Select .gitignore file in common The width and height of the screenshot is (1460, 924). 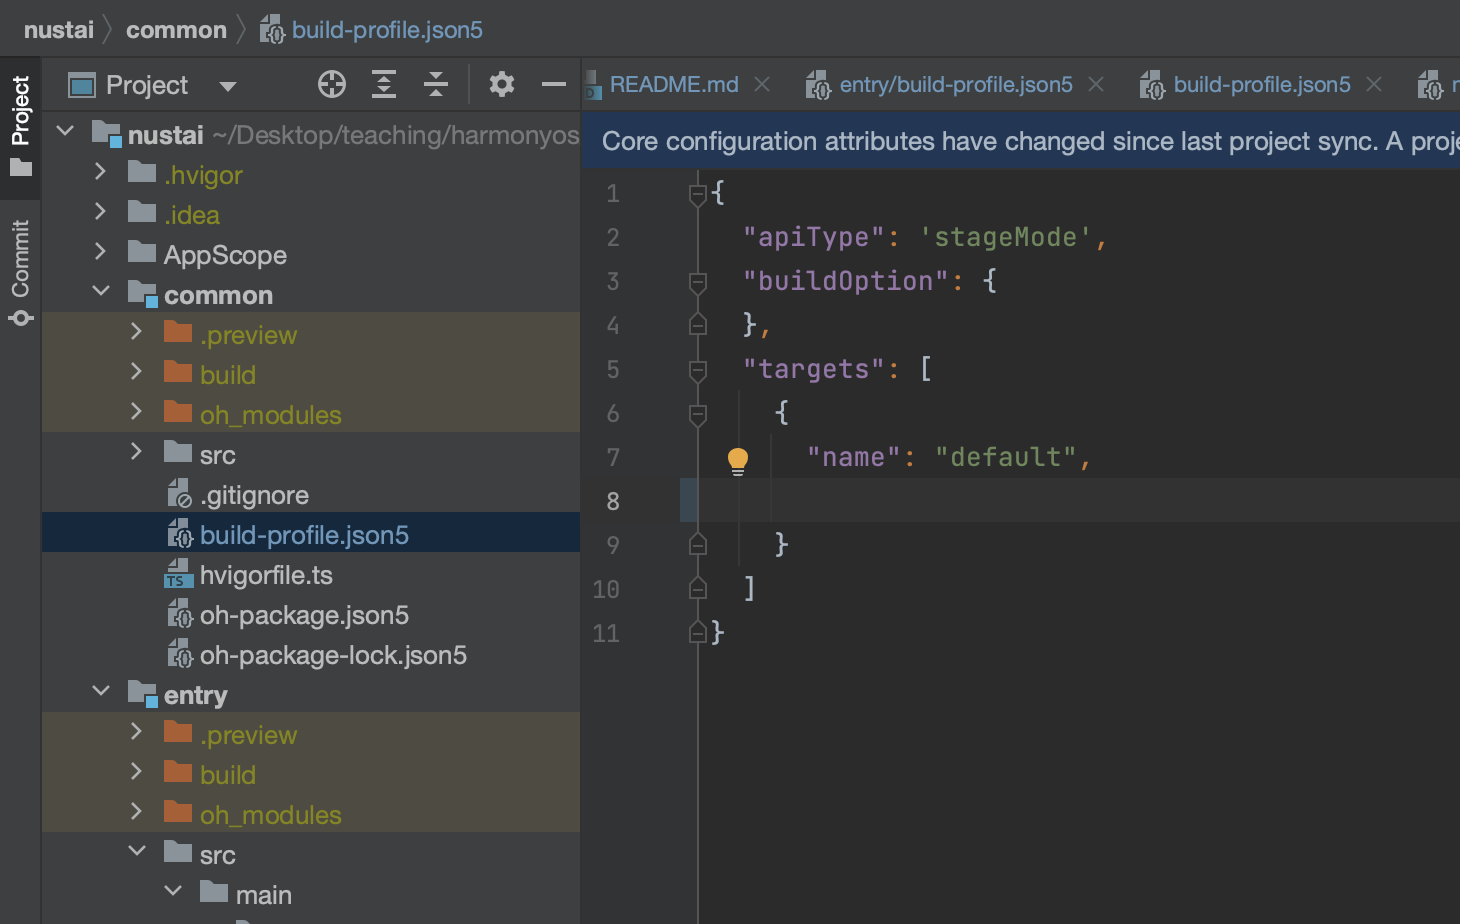(311, 495)
